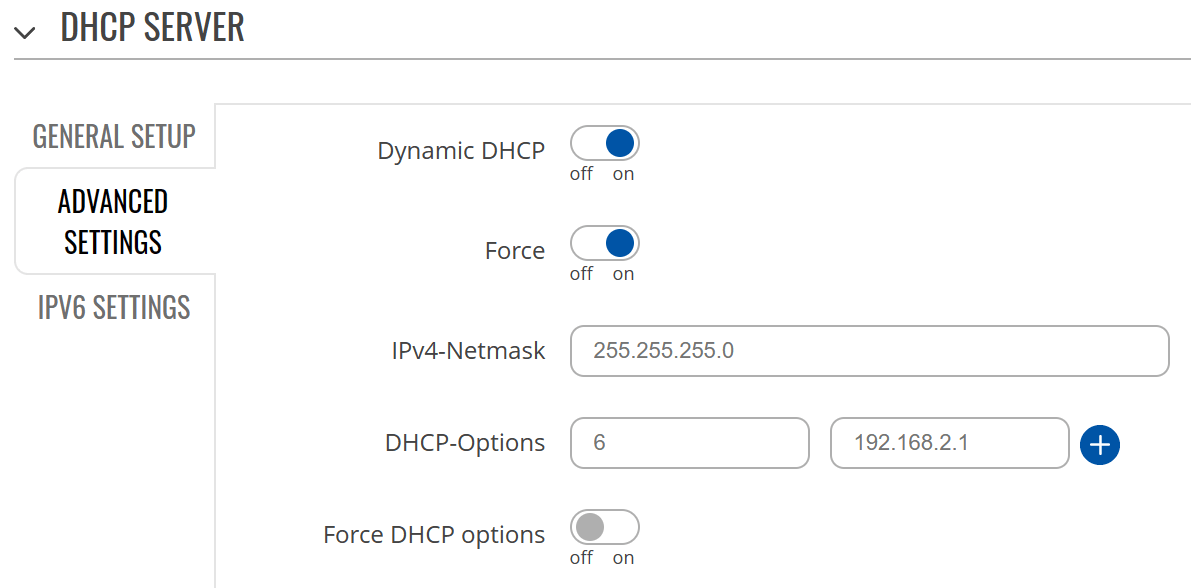Screen dimensions: 1191x588
Task: Enable the Force DHCP options toggle
Action: (x=604, y=527)
